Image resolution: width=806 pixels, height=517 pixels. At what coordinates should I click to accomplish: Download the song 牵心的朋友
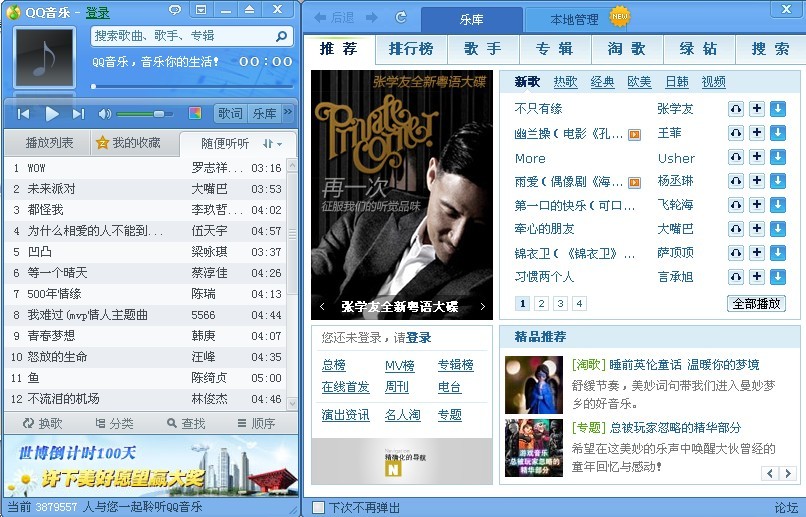coord(777,229)
